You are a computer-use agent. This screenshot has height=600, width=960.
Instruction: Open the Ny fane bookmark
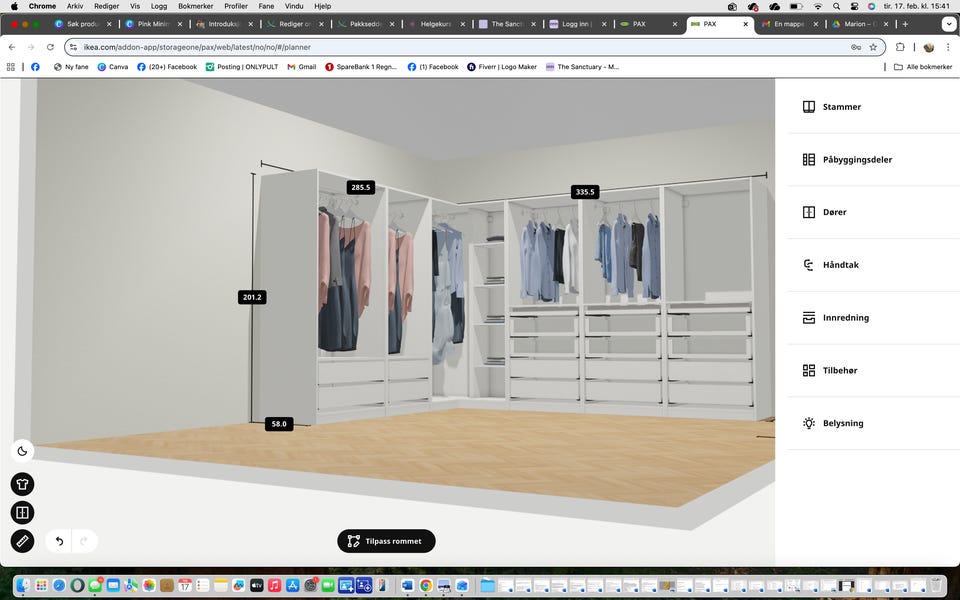pos(71,67)
